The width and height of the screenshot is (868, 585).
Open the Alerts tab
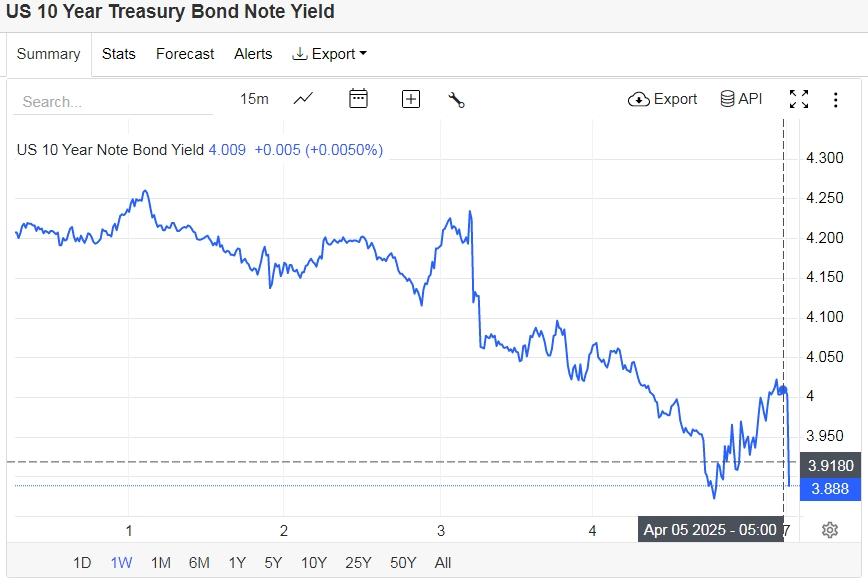coord(253,54)
